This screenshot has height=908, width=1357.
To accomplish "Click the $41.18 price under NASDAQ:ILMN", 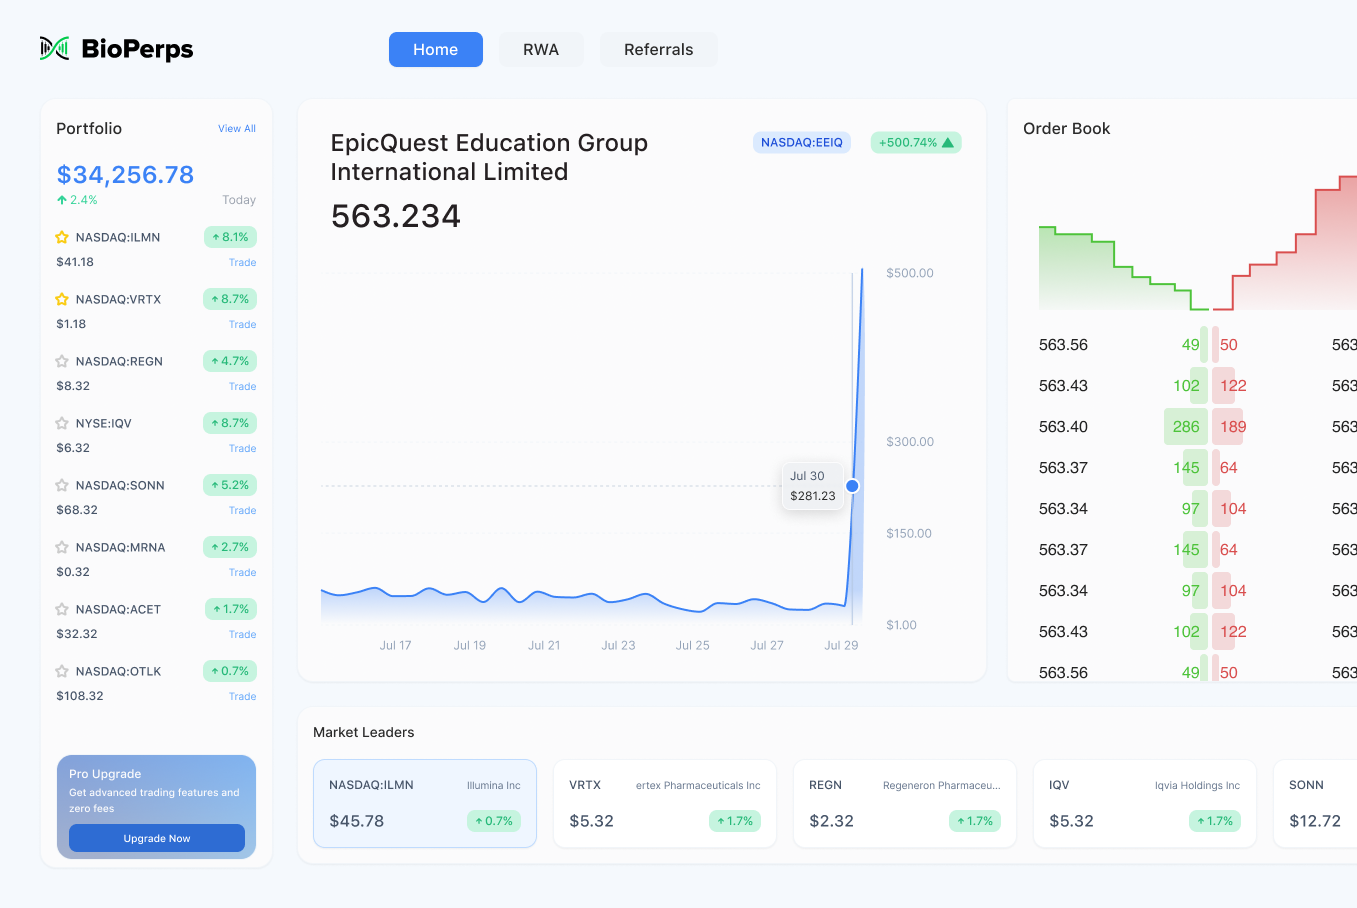I will coord(75,262).
